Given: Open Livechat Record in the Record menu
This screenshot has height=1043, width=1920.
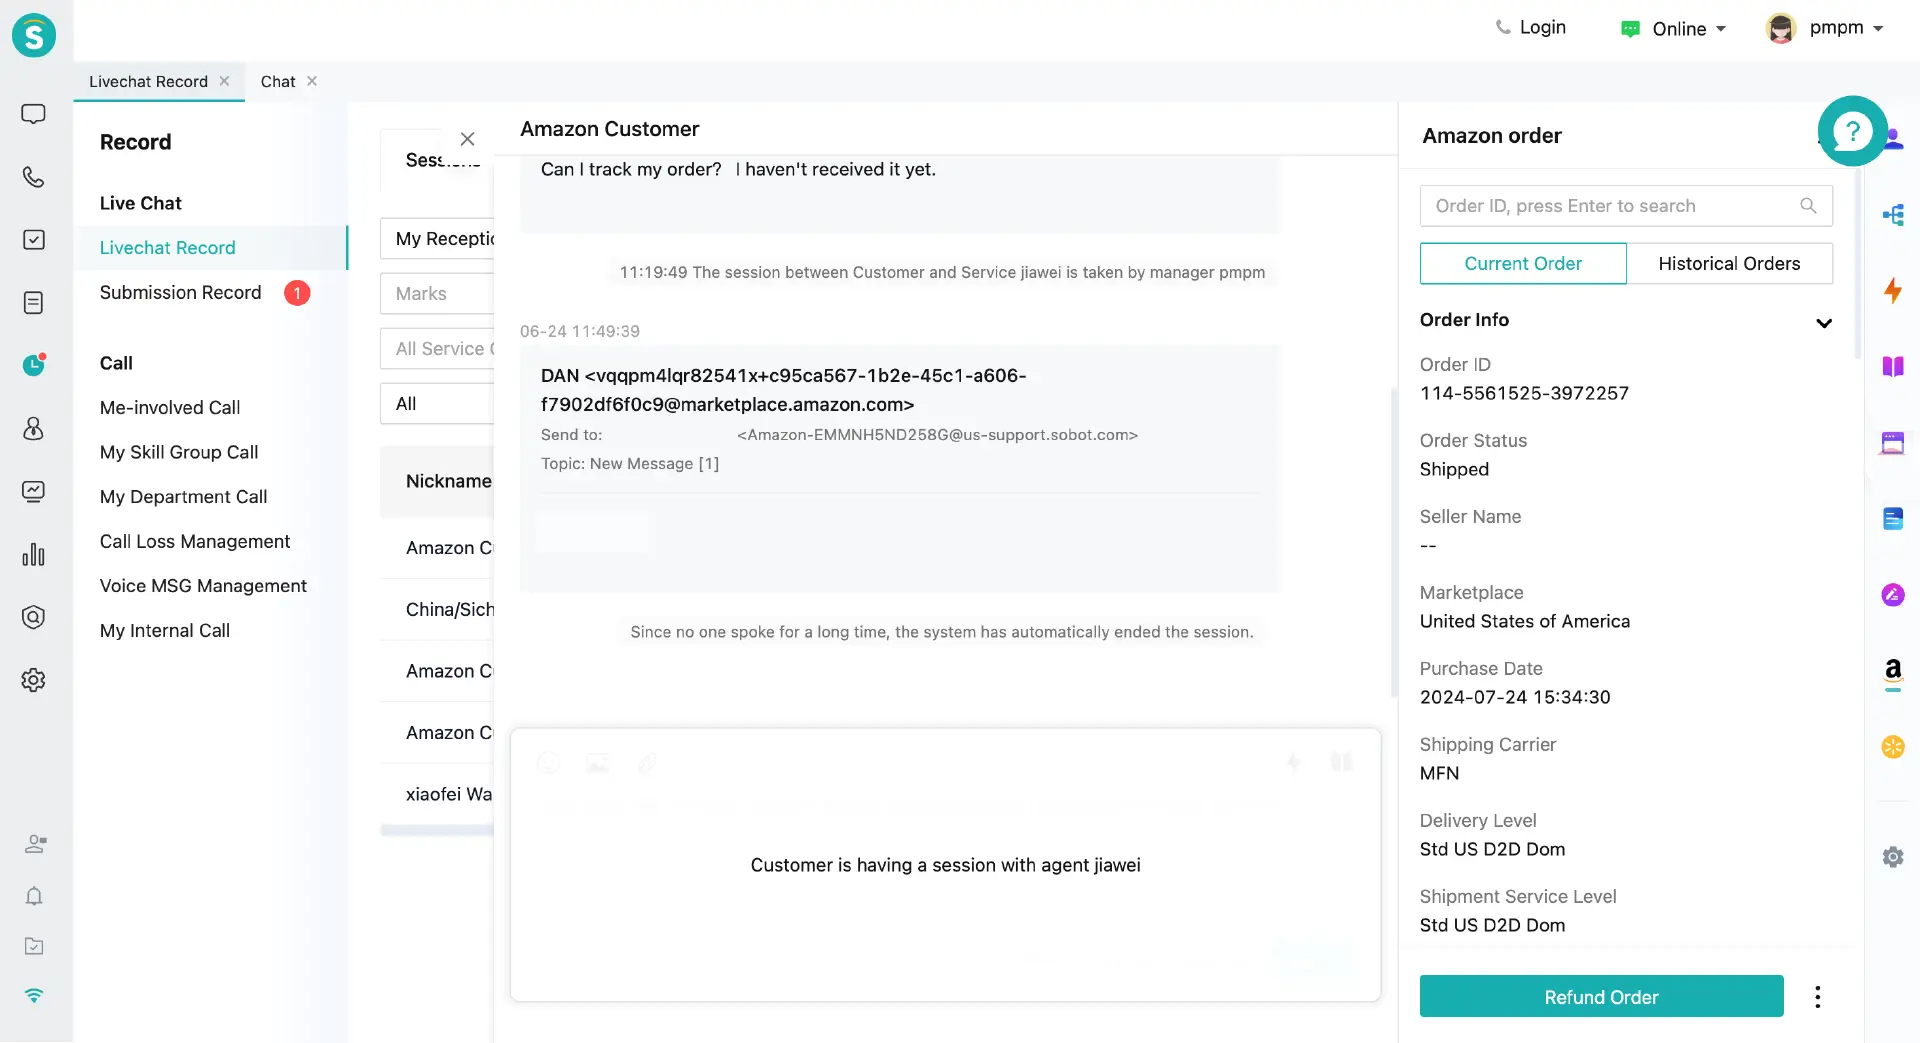Looking at the screenshot, I should [x=211, y=248].
